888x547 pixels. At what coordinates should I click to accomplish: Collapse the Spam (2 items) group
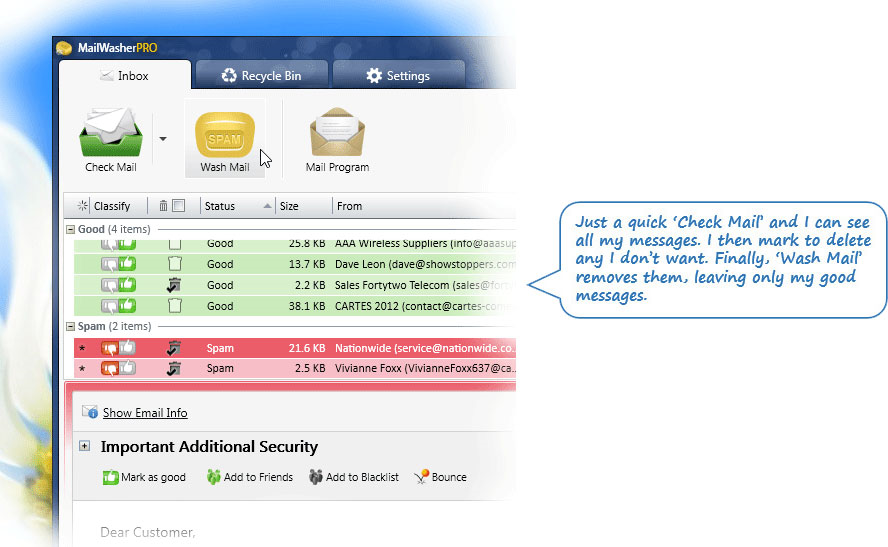click(x=71, y=326)
